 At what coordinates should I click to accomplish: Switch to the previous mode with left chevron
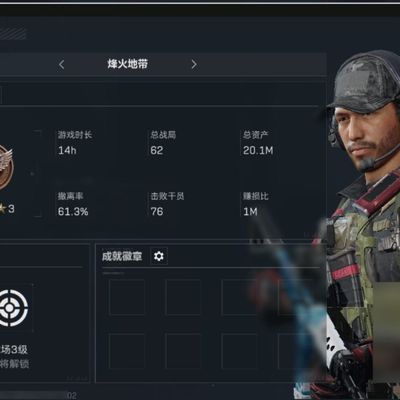tap(62, 64)
